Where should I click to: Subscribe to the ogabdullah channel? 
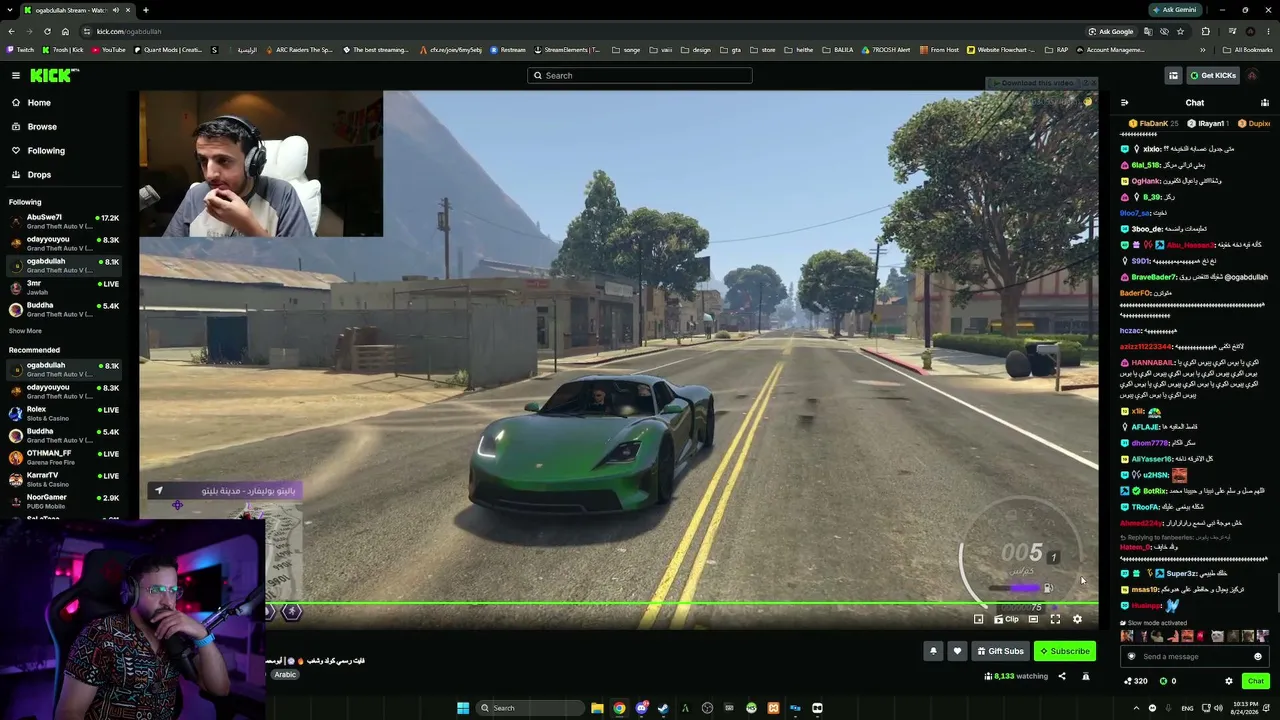click(x=1065, y=651)
